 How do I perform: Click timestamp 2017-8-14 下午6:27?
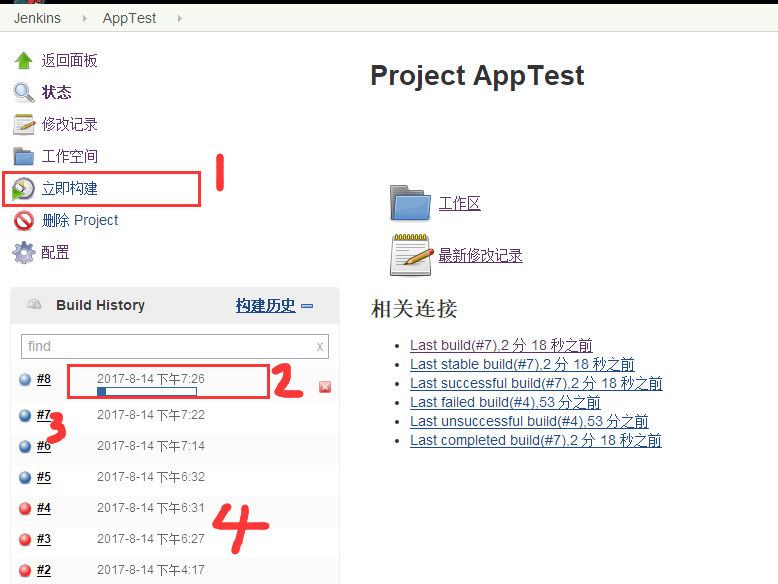[x=151, y=539]
